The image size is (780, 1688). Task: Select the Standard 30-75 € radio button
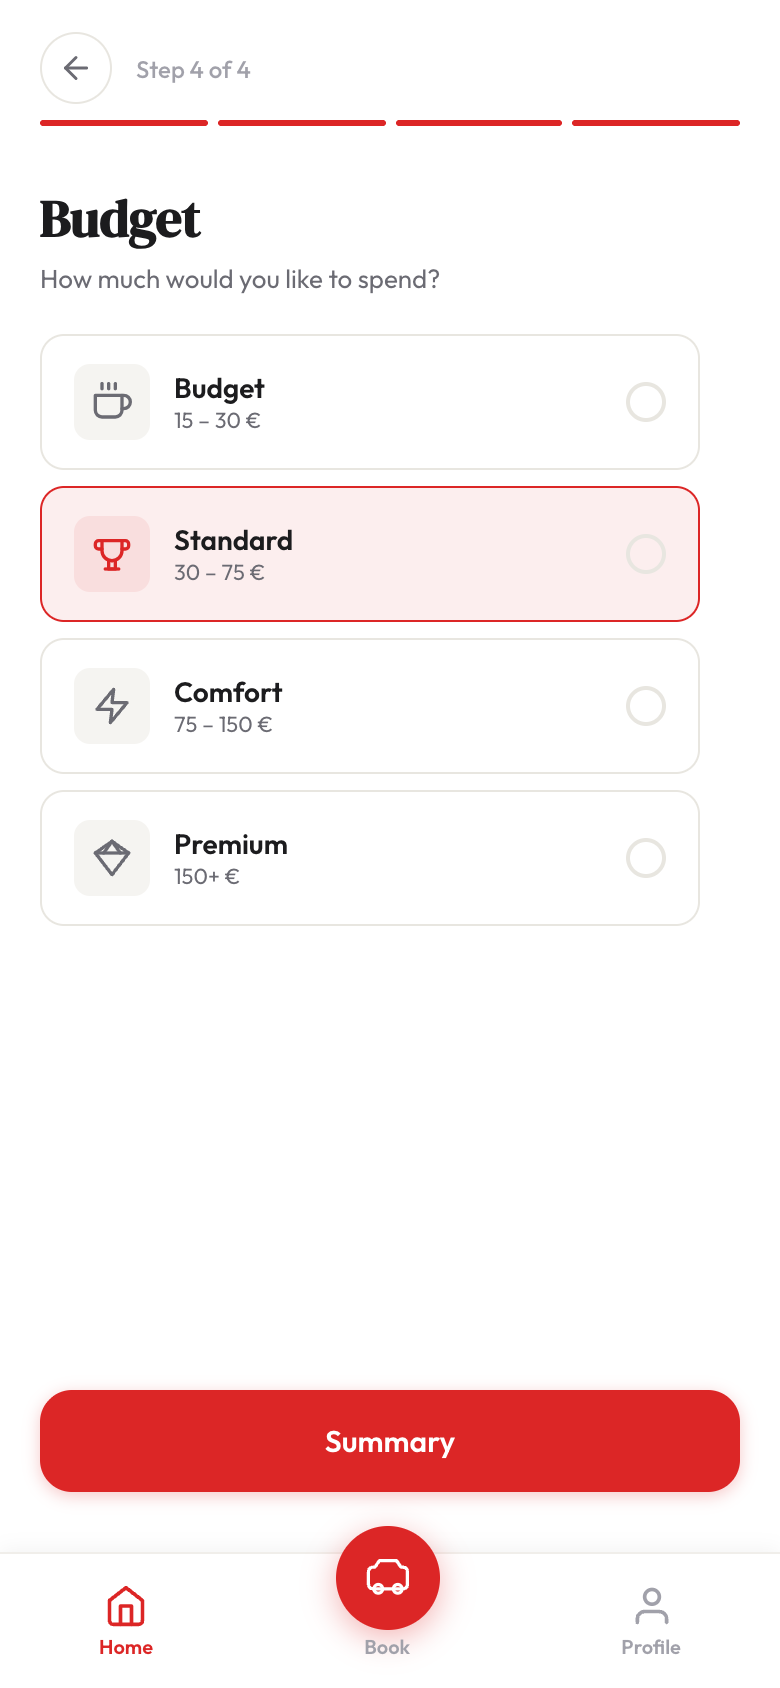[x=645, y=554]
